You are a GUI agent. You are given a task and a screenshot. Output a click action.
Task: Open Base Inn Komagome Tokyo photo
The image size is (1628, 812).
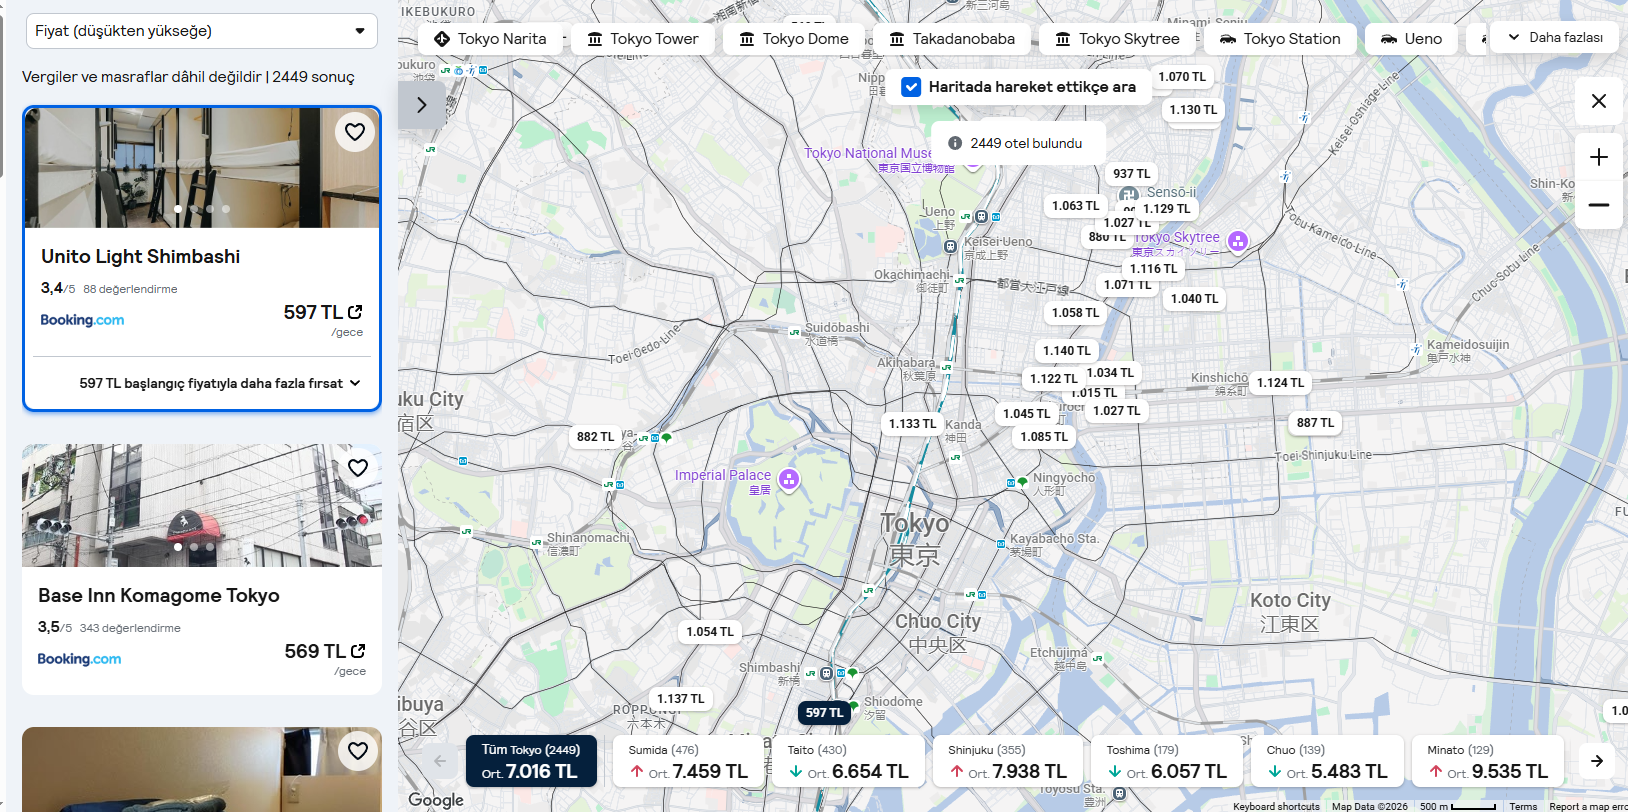click(x=202, y=506)
